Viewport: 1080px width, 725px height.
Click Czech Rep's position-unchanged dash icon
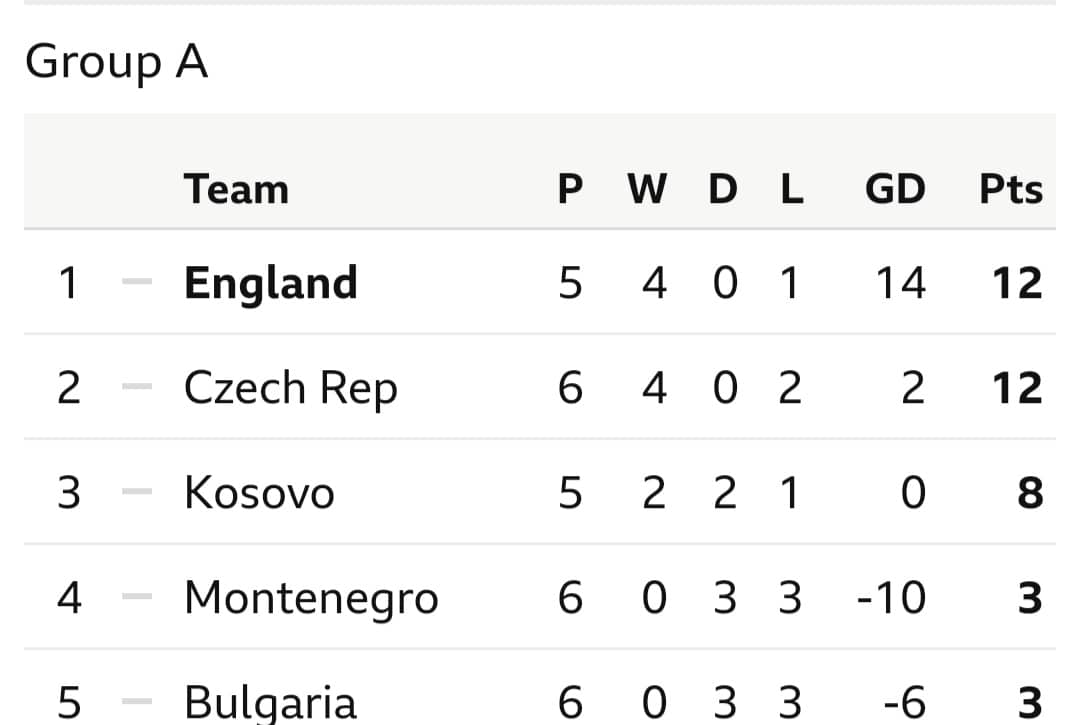pyautogui.click(x=136, y=386)
